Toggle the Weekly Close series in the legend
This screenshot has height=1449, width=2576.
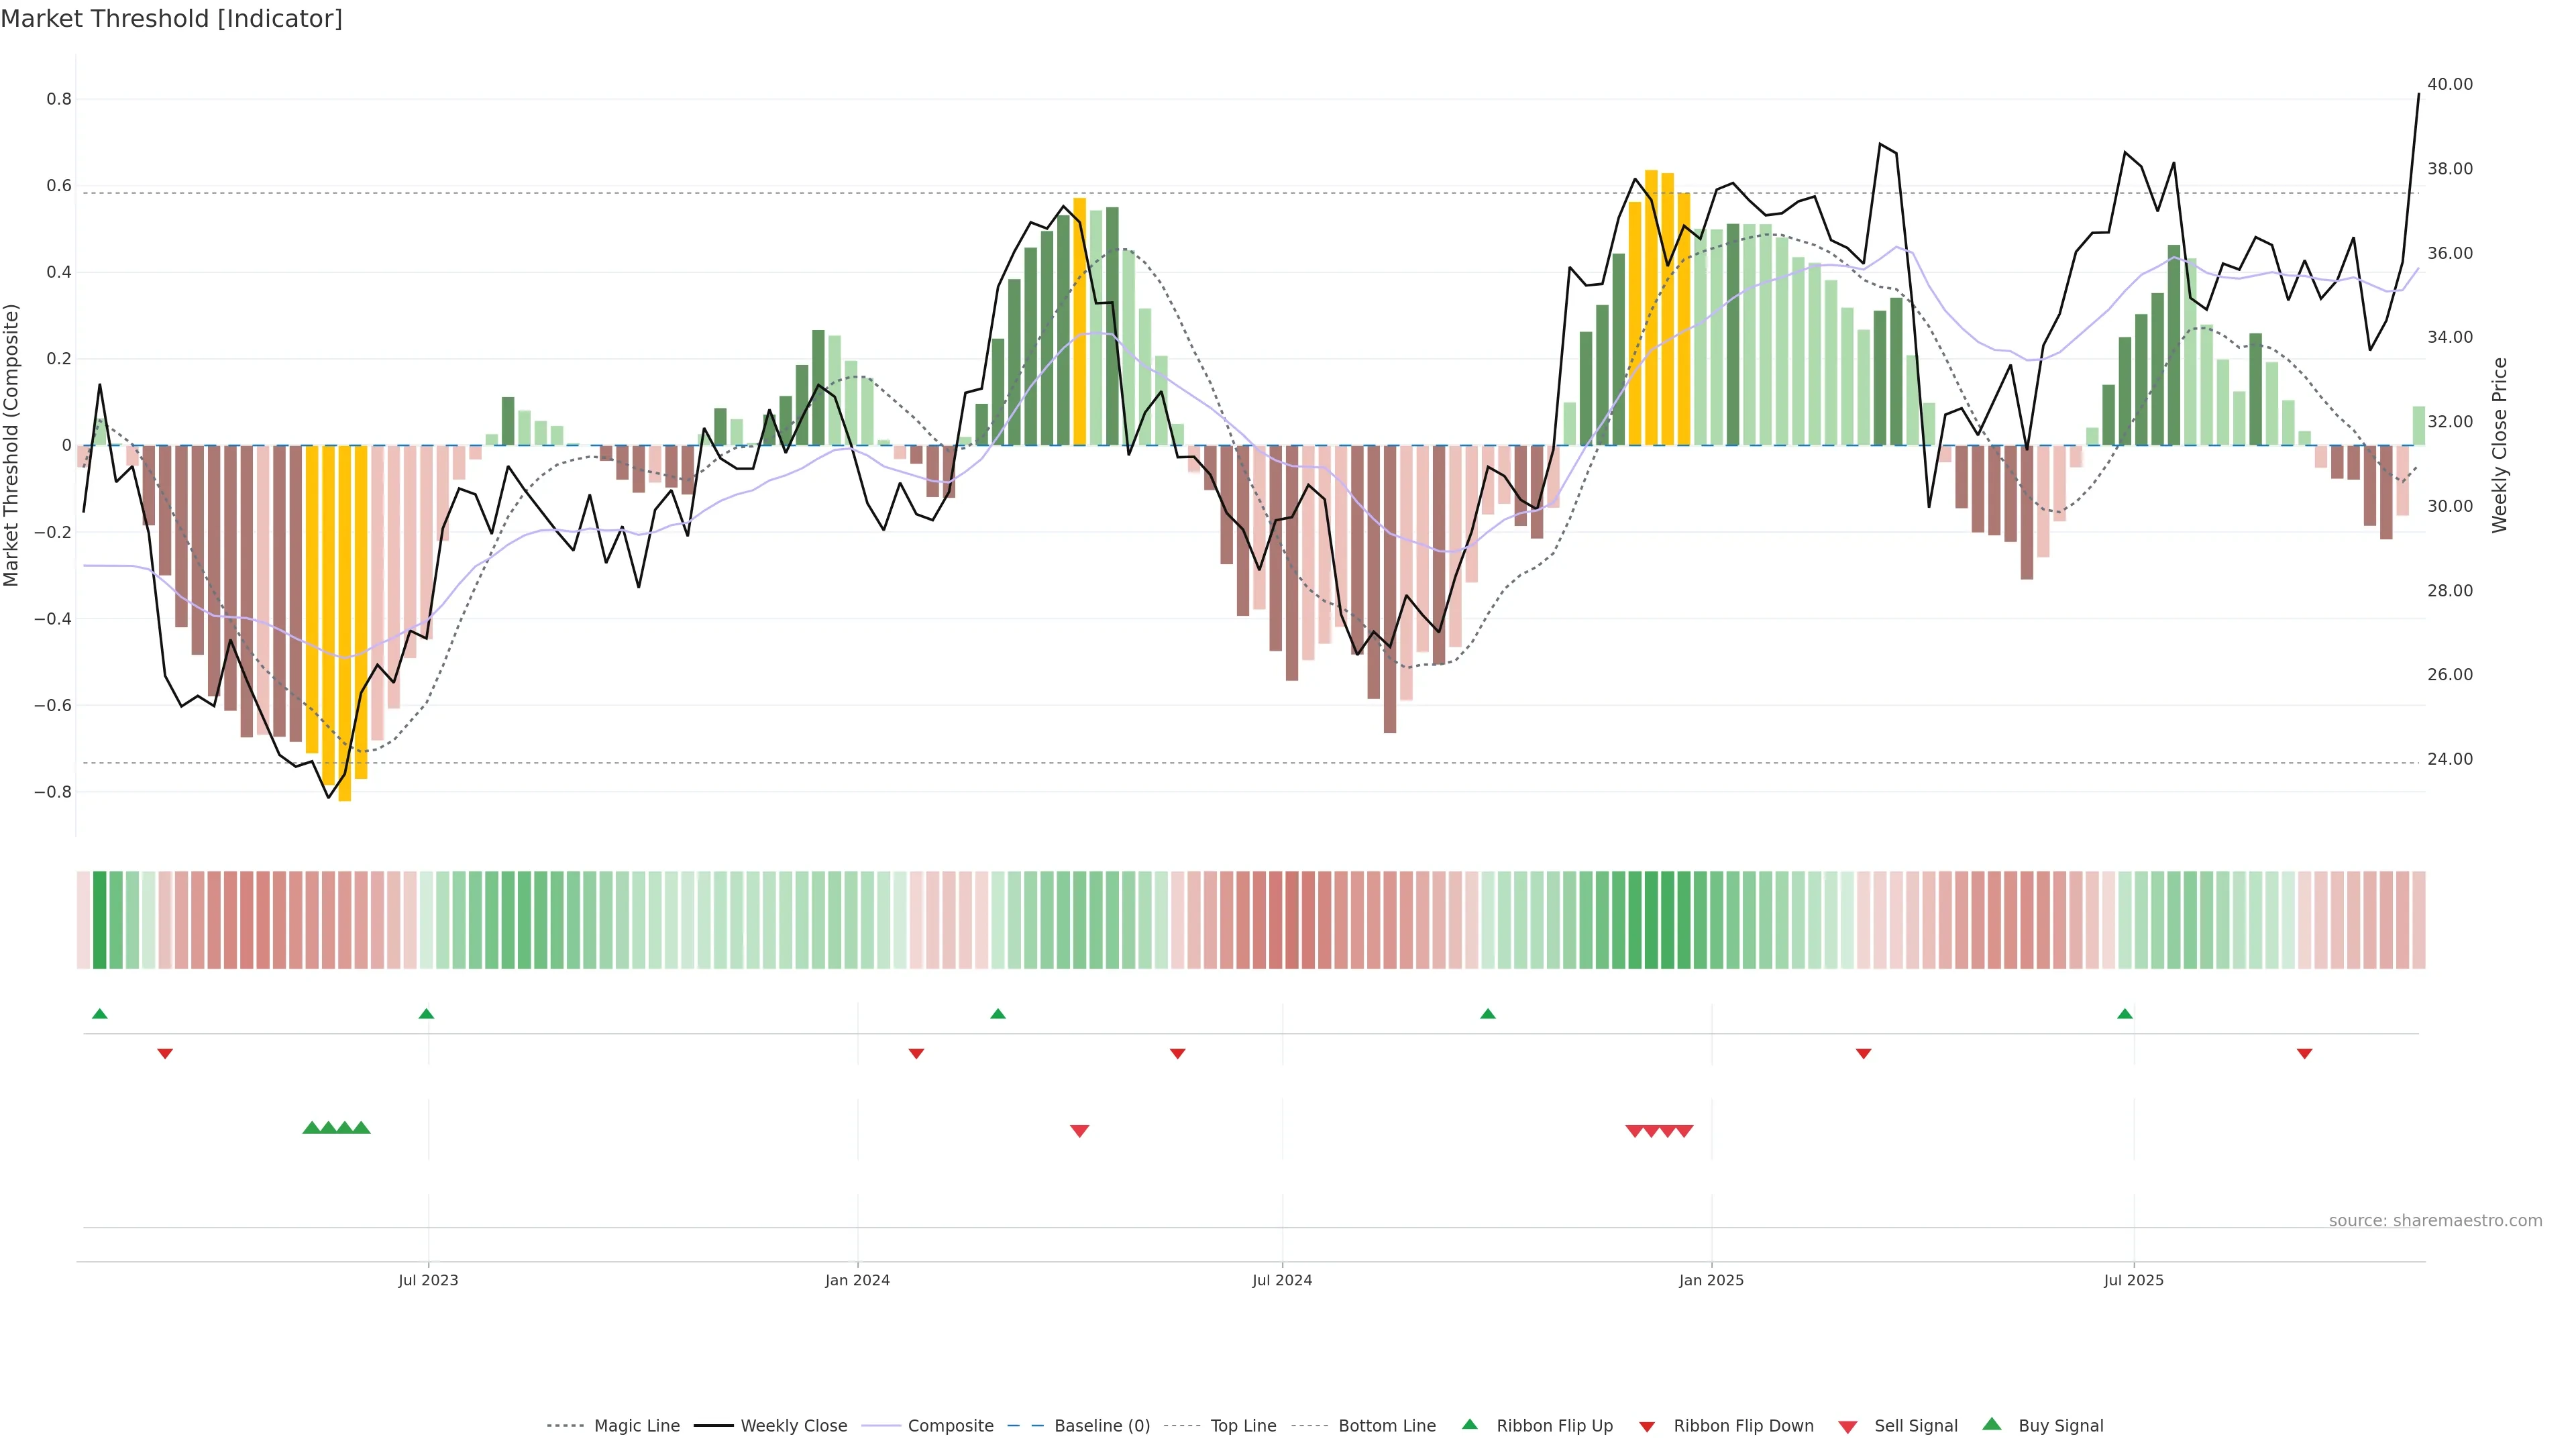pos(793,1426)
